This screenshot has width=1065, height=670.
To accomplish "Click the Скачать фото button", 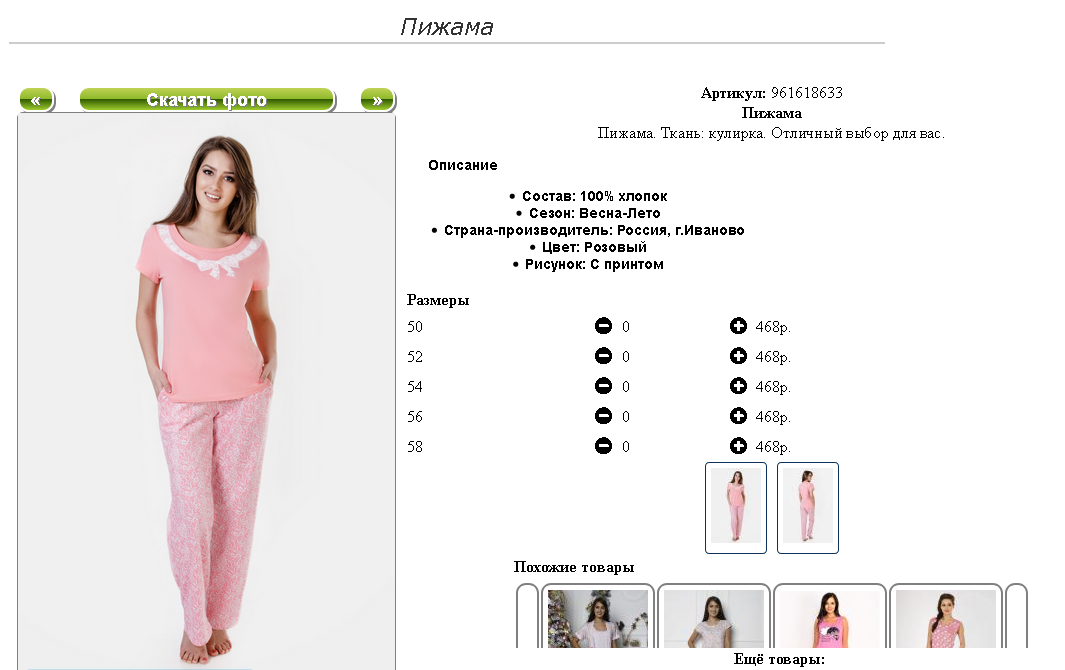I will tap(207, 100).
